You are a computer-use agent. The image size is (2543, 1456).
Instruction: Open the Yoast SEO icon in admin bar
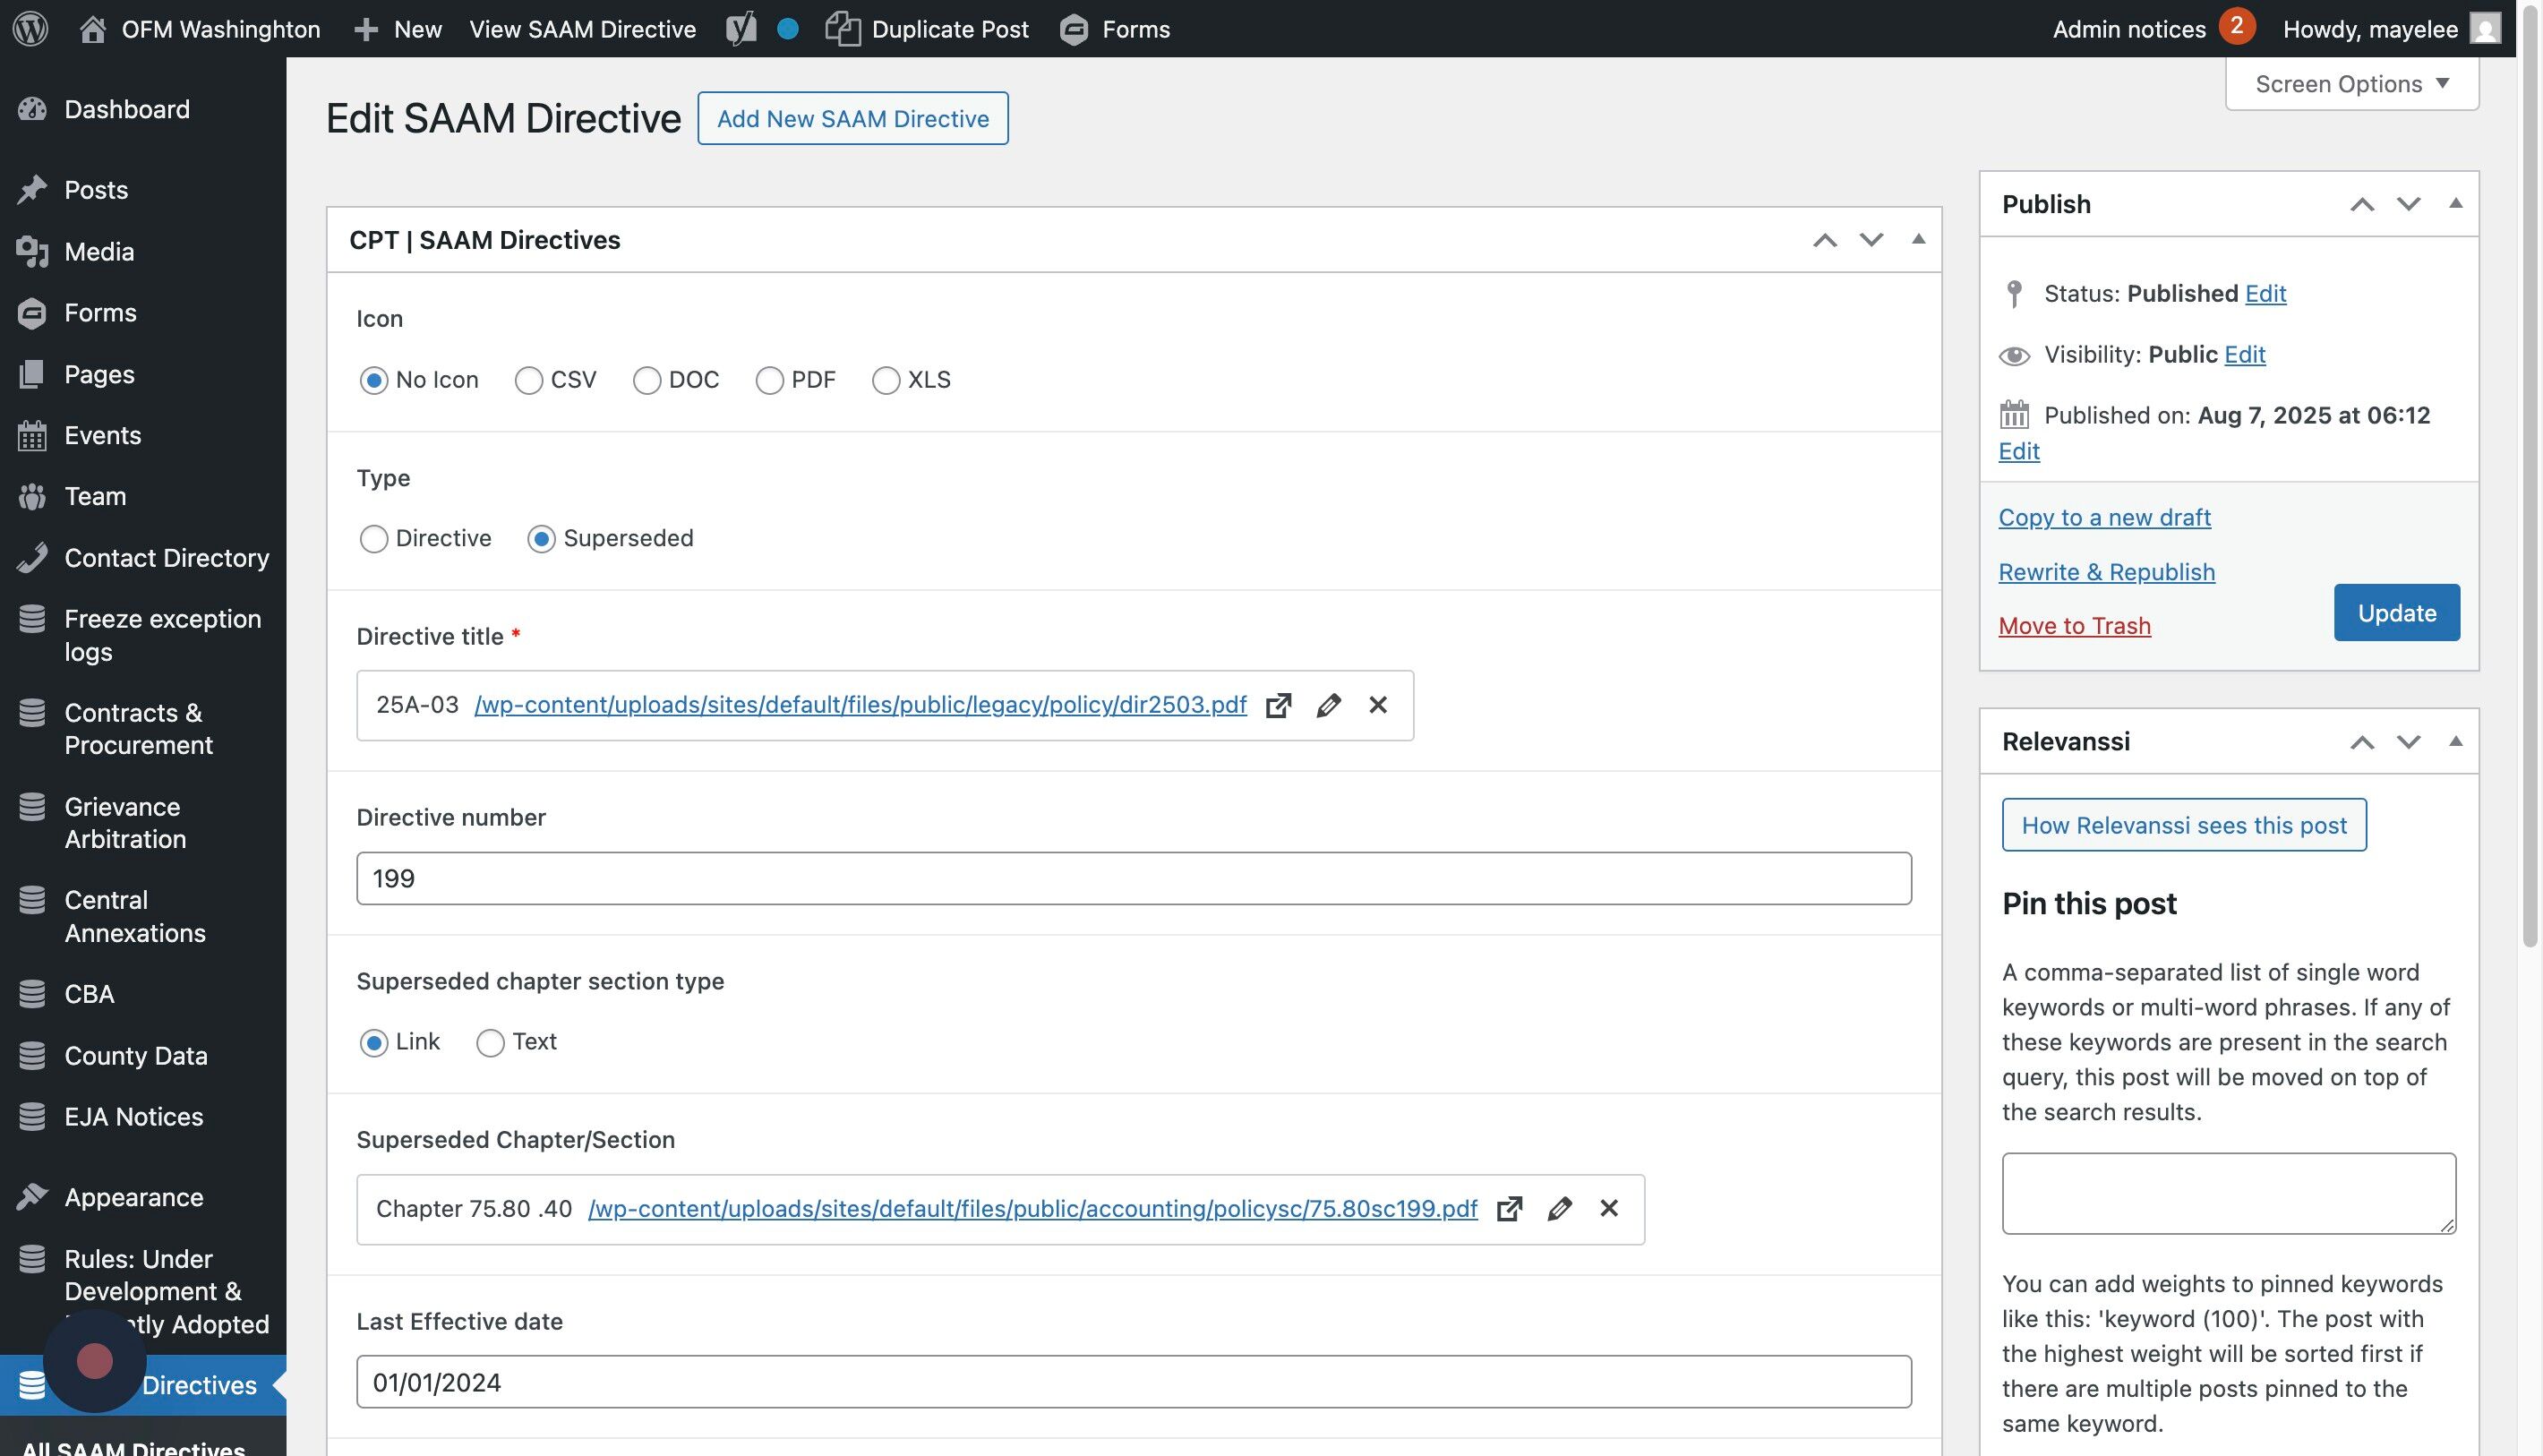point(741,28)
